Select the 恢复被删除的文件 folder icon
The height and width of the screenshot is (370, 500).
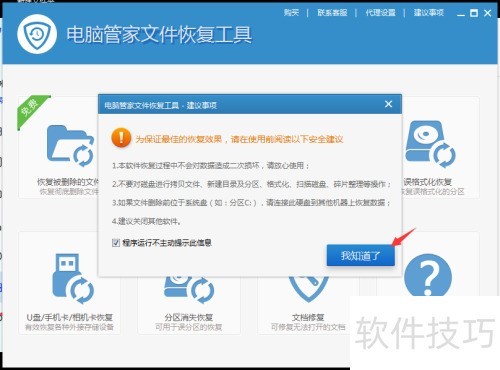click(70, 145)
